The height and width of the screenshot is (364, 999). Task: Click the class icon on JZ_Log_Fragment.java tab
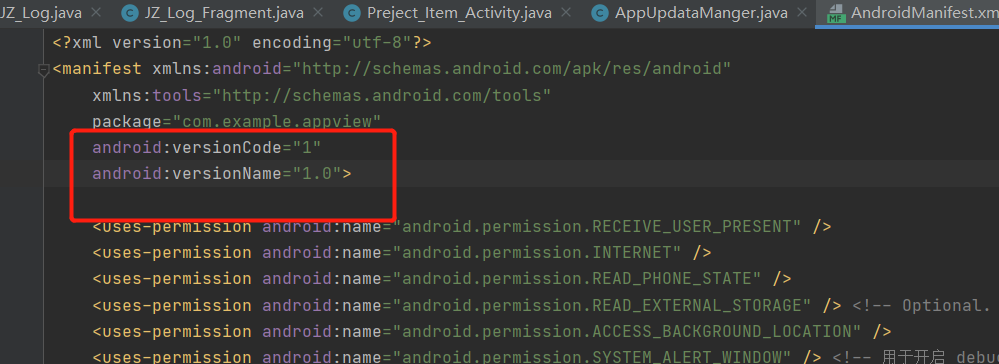(131, 13)
